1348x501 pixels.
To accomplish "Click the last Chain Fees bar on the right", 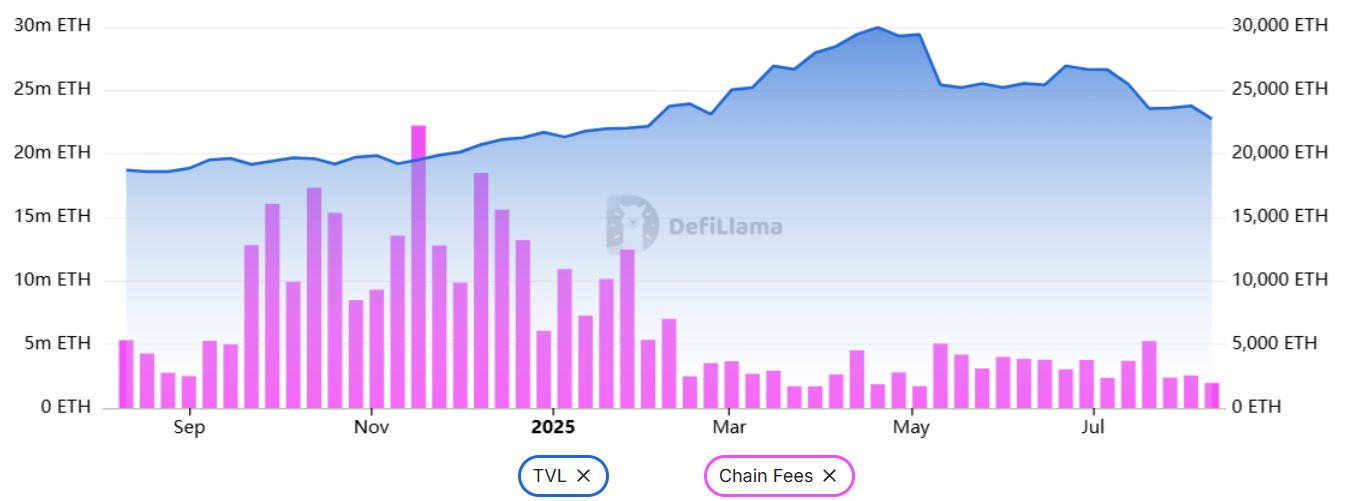I will pyautogui.click(x=1212, y=395).
